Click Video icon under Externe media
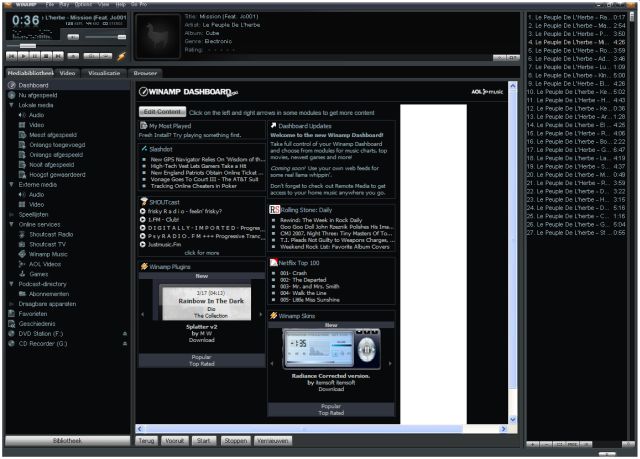The image size is (640, 459). click(22, 204)
